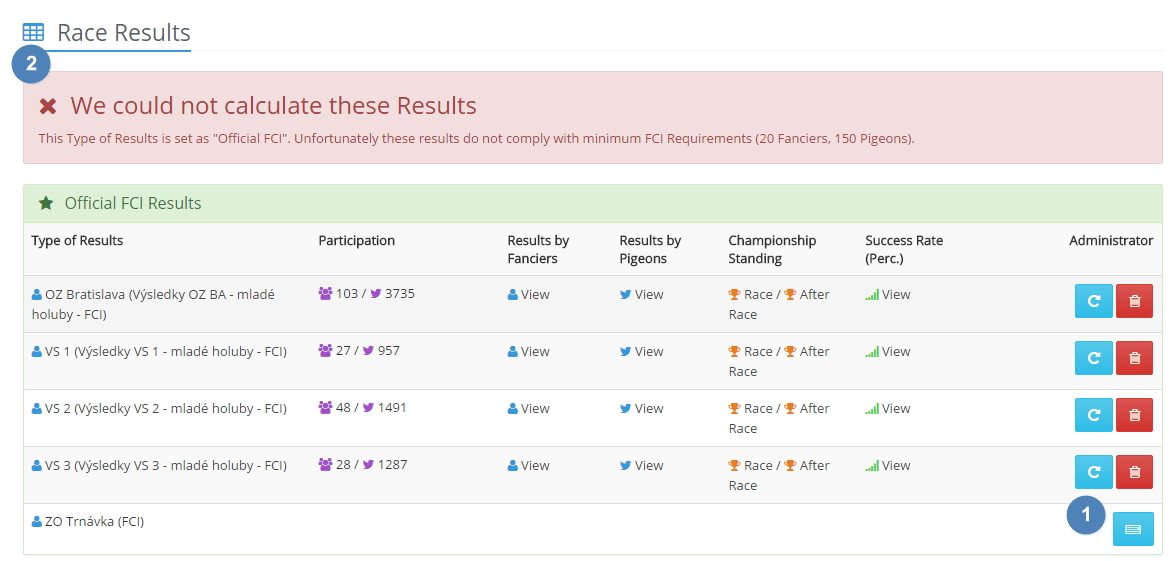Click the Race Results heading
This screenshot has height=561, width=1172.
pyautogui.click(x=123, y=32)
